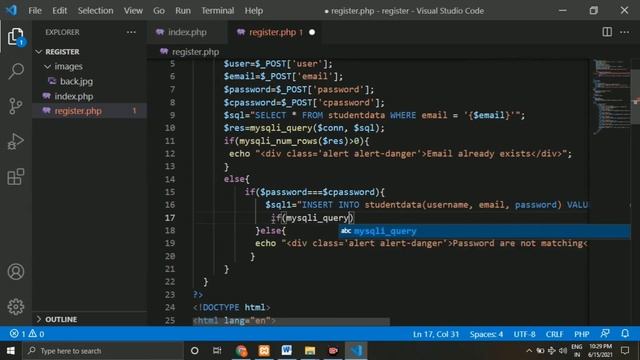640x360 pixels.
Task: Open the File menu
Action: (x=35, y=11)
